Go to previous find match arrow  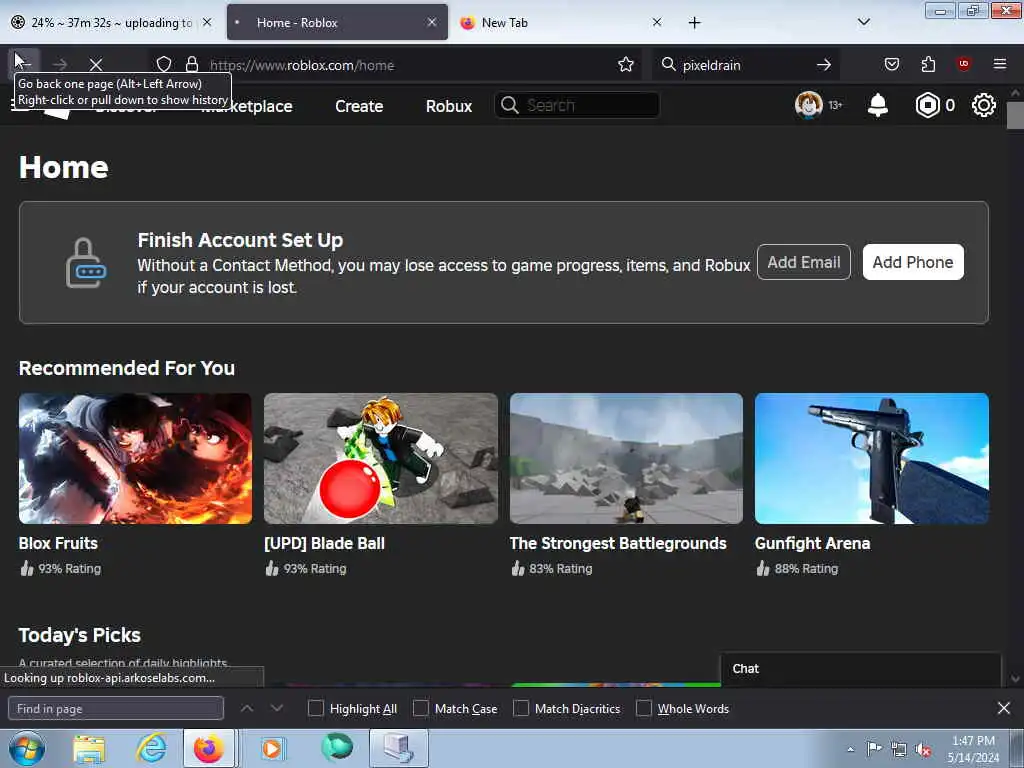pyautogui.click(x=247, y=708)
